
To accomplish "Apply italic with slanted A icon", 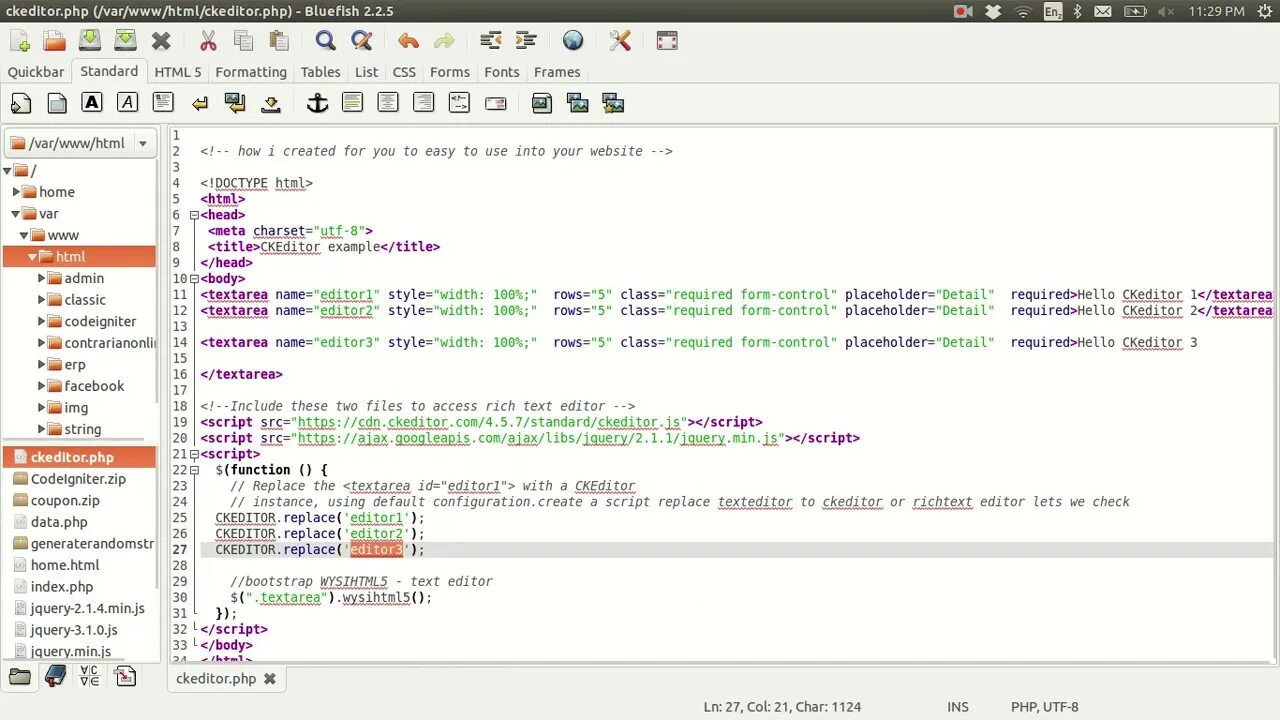I will [x=127, y=102].
